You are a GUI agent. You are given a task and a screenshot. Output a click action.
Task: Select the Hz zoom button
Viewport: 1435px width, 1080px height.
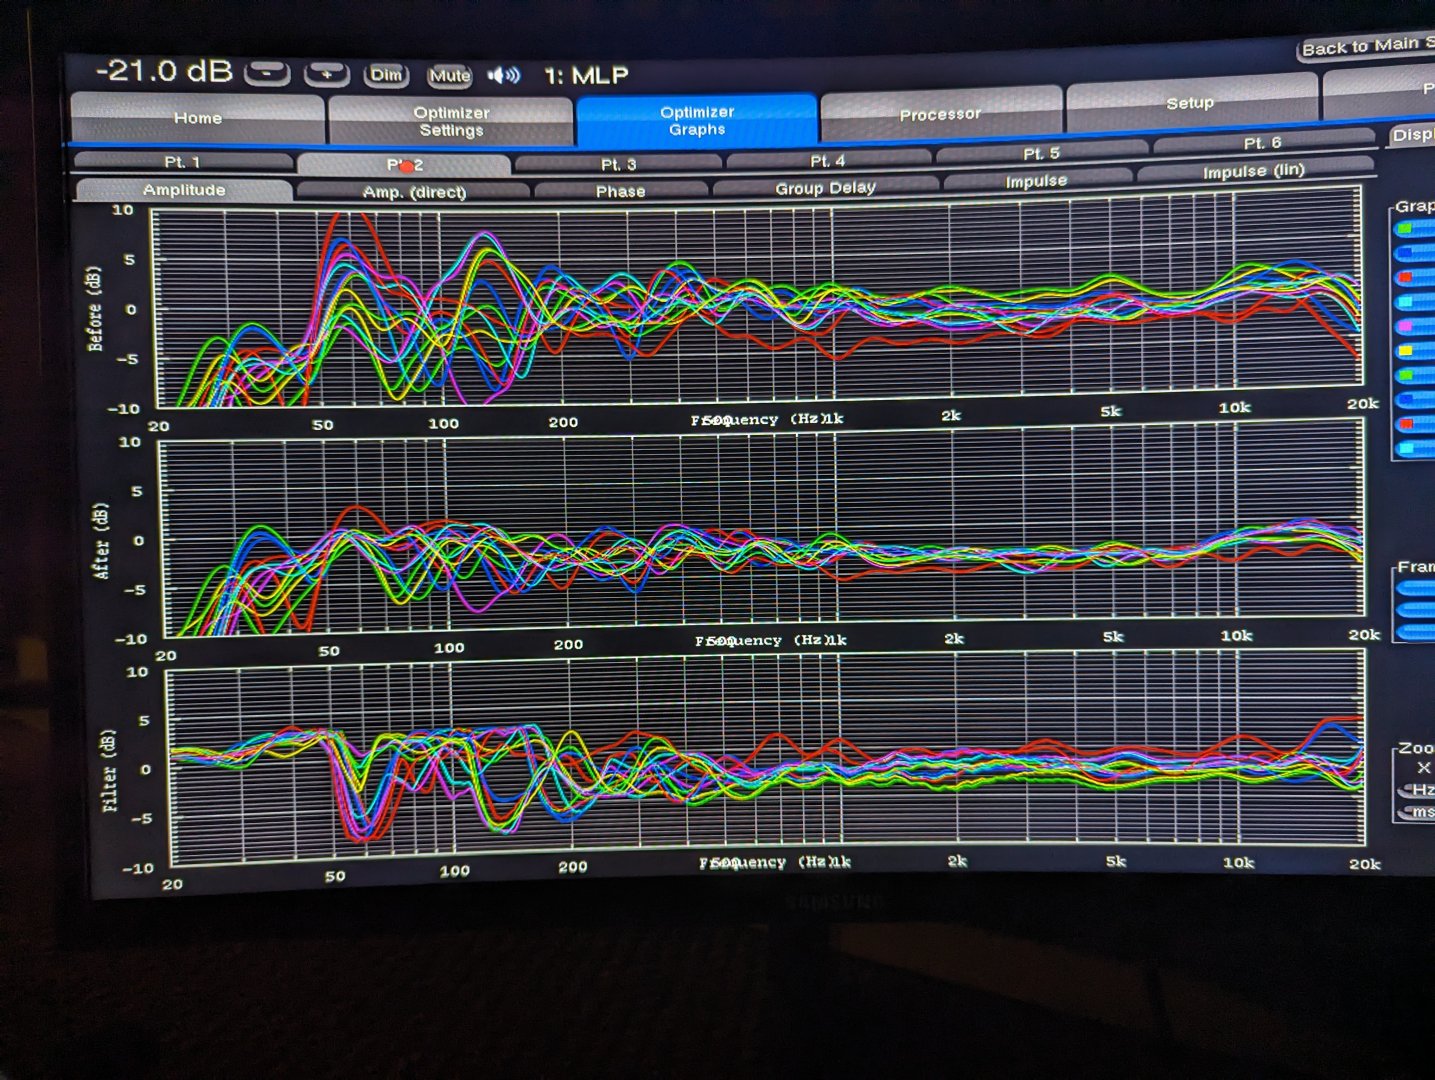click(x=1418, y=790)
